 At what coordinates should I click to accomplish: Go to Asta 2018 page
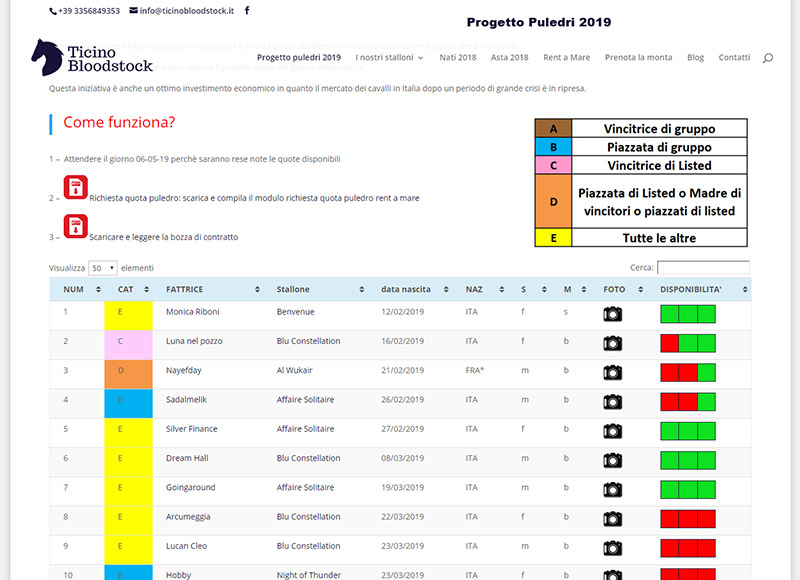(509, 58)
